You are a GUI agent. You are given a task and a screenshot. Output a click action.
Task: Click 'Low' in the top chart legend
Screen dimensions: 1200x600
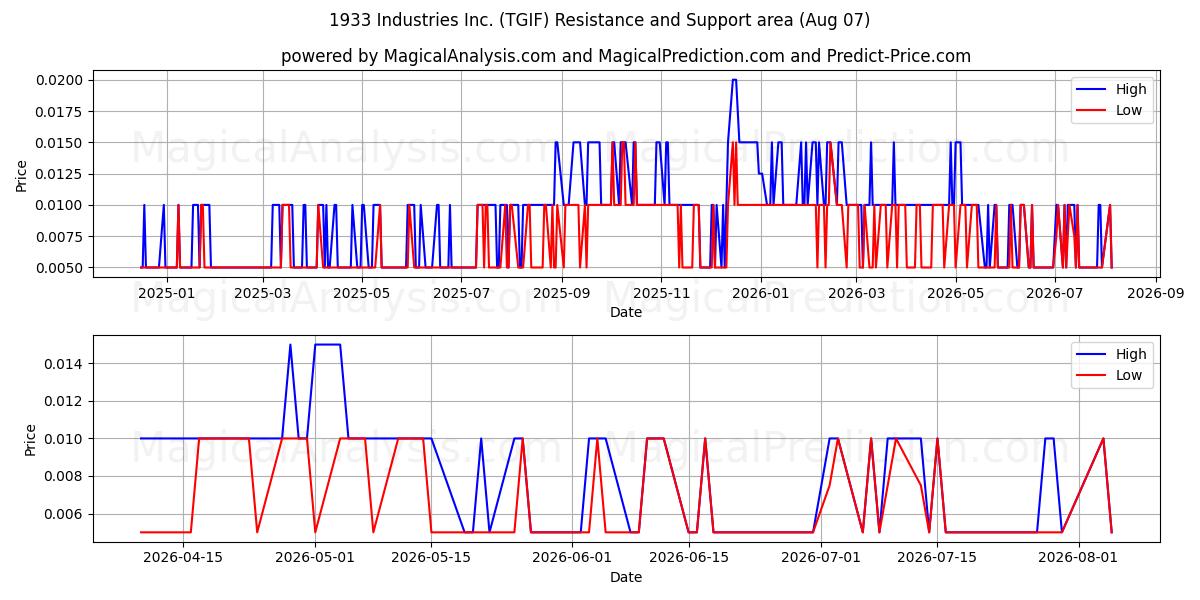pyautogui.click(x=1129, y=110)
